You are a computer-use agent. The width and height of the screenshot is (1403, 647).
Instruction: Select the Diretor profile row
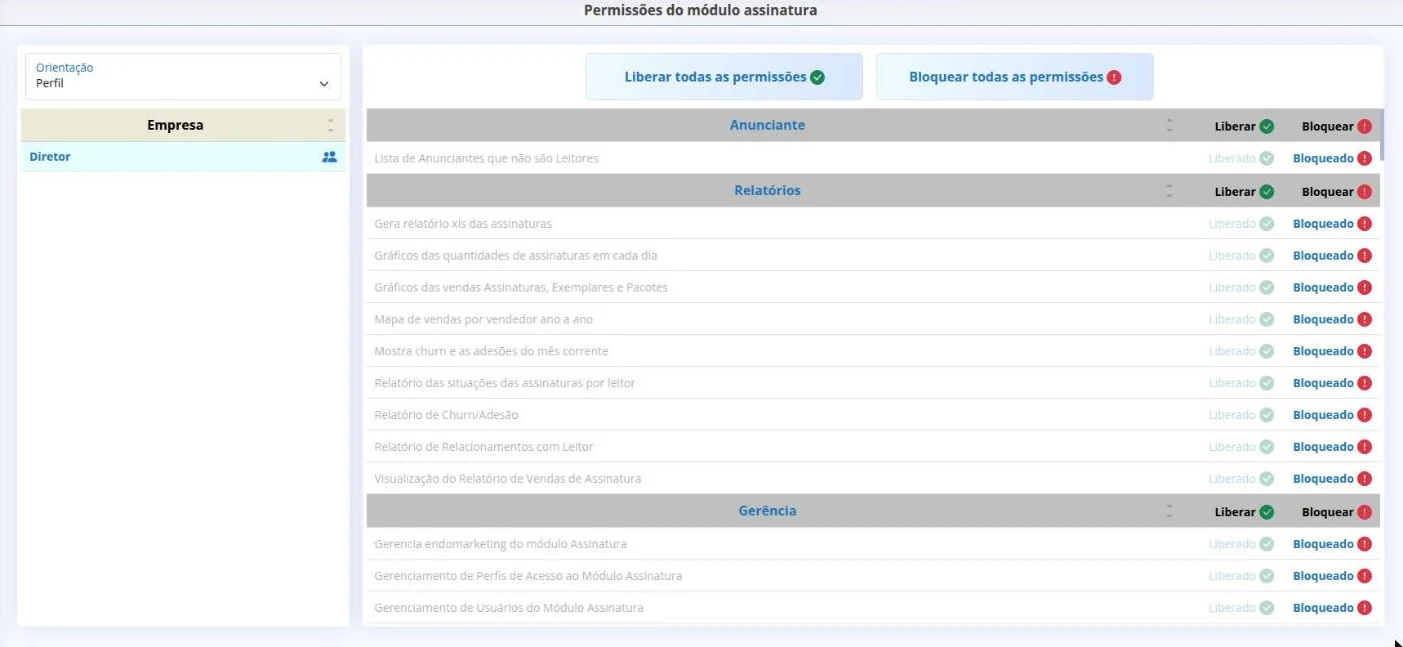[x=183, y=157]
